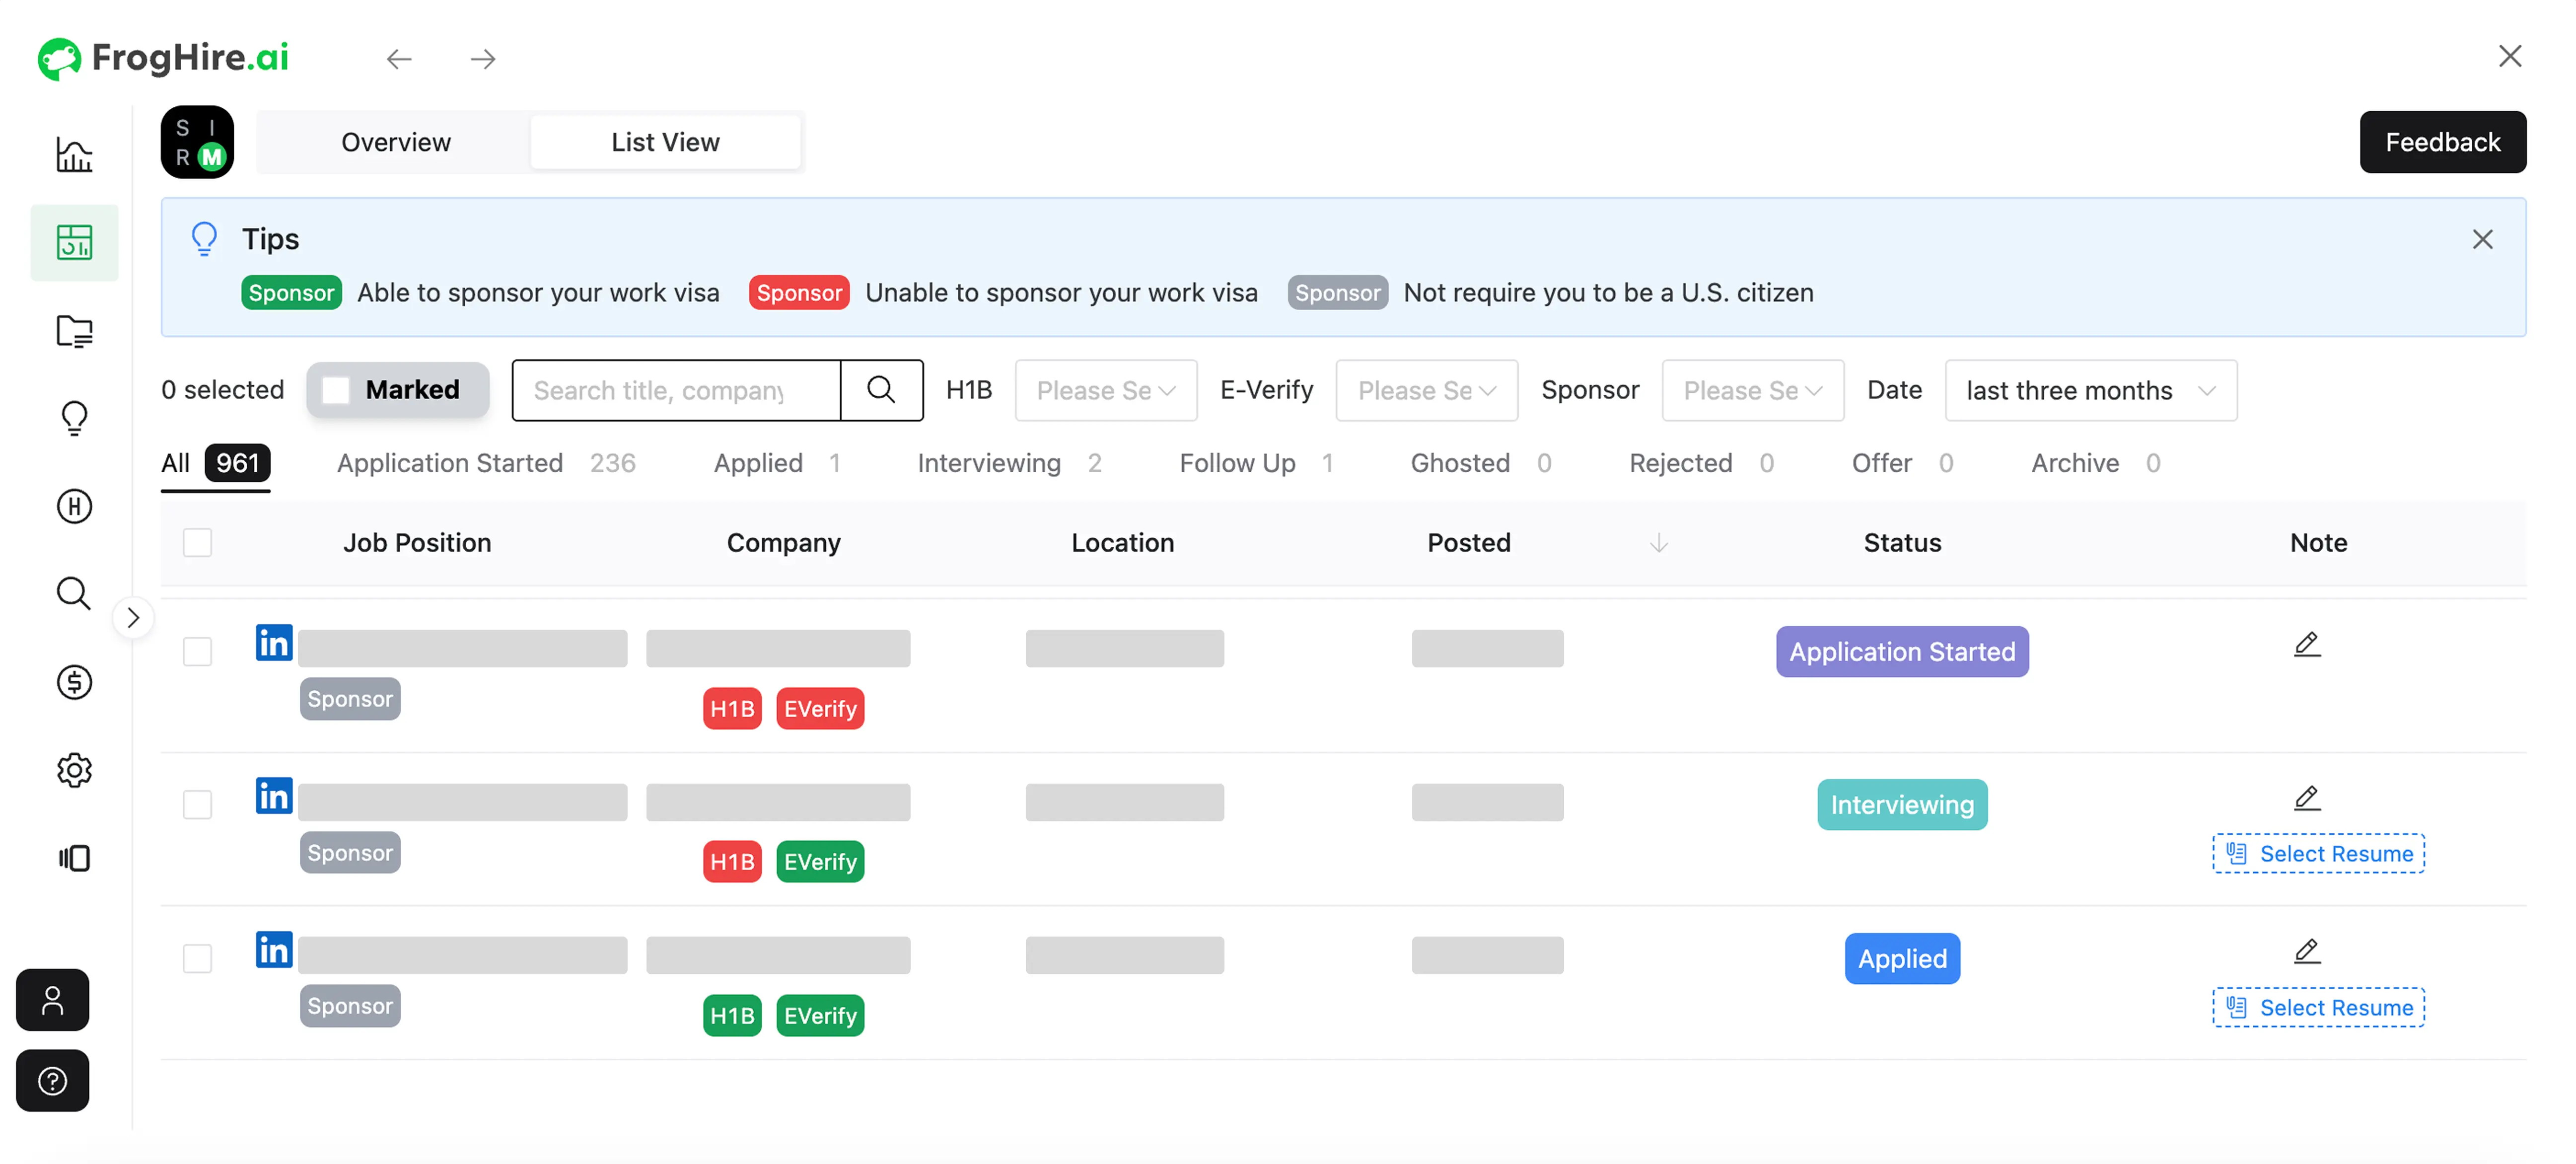Image resolution: width=2576 pixels, height=1164 pixels.
Task: Open the H1B filter dropdown
Action: (x=1105, y=390)
